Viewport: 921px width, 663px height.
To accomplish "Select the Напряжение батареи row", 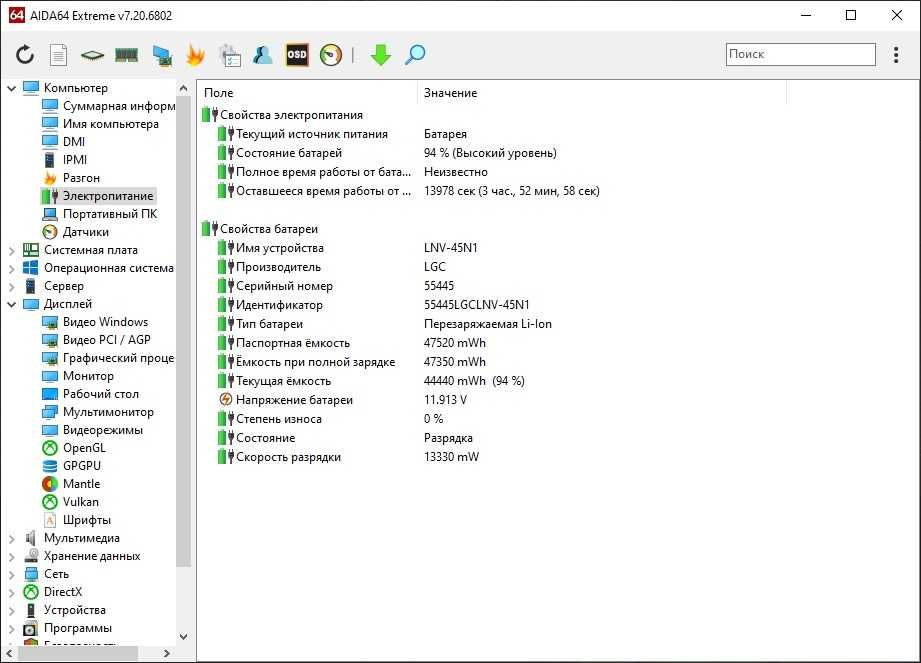I will (342, 400).
